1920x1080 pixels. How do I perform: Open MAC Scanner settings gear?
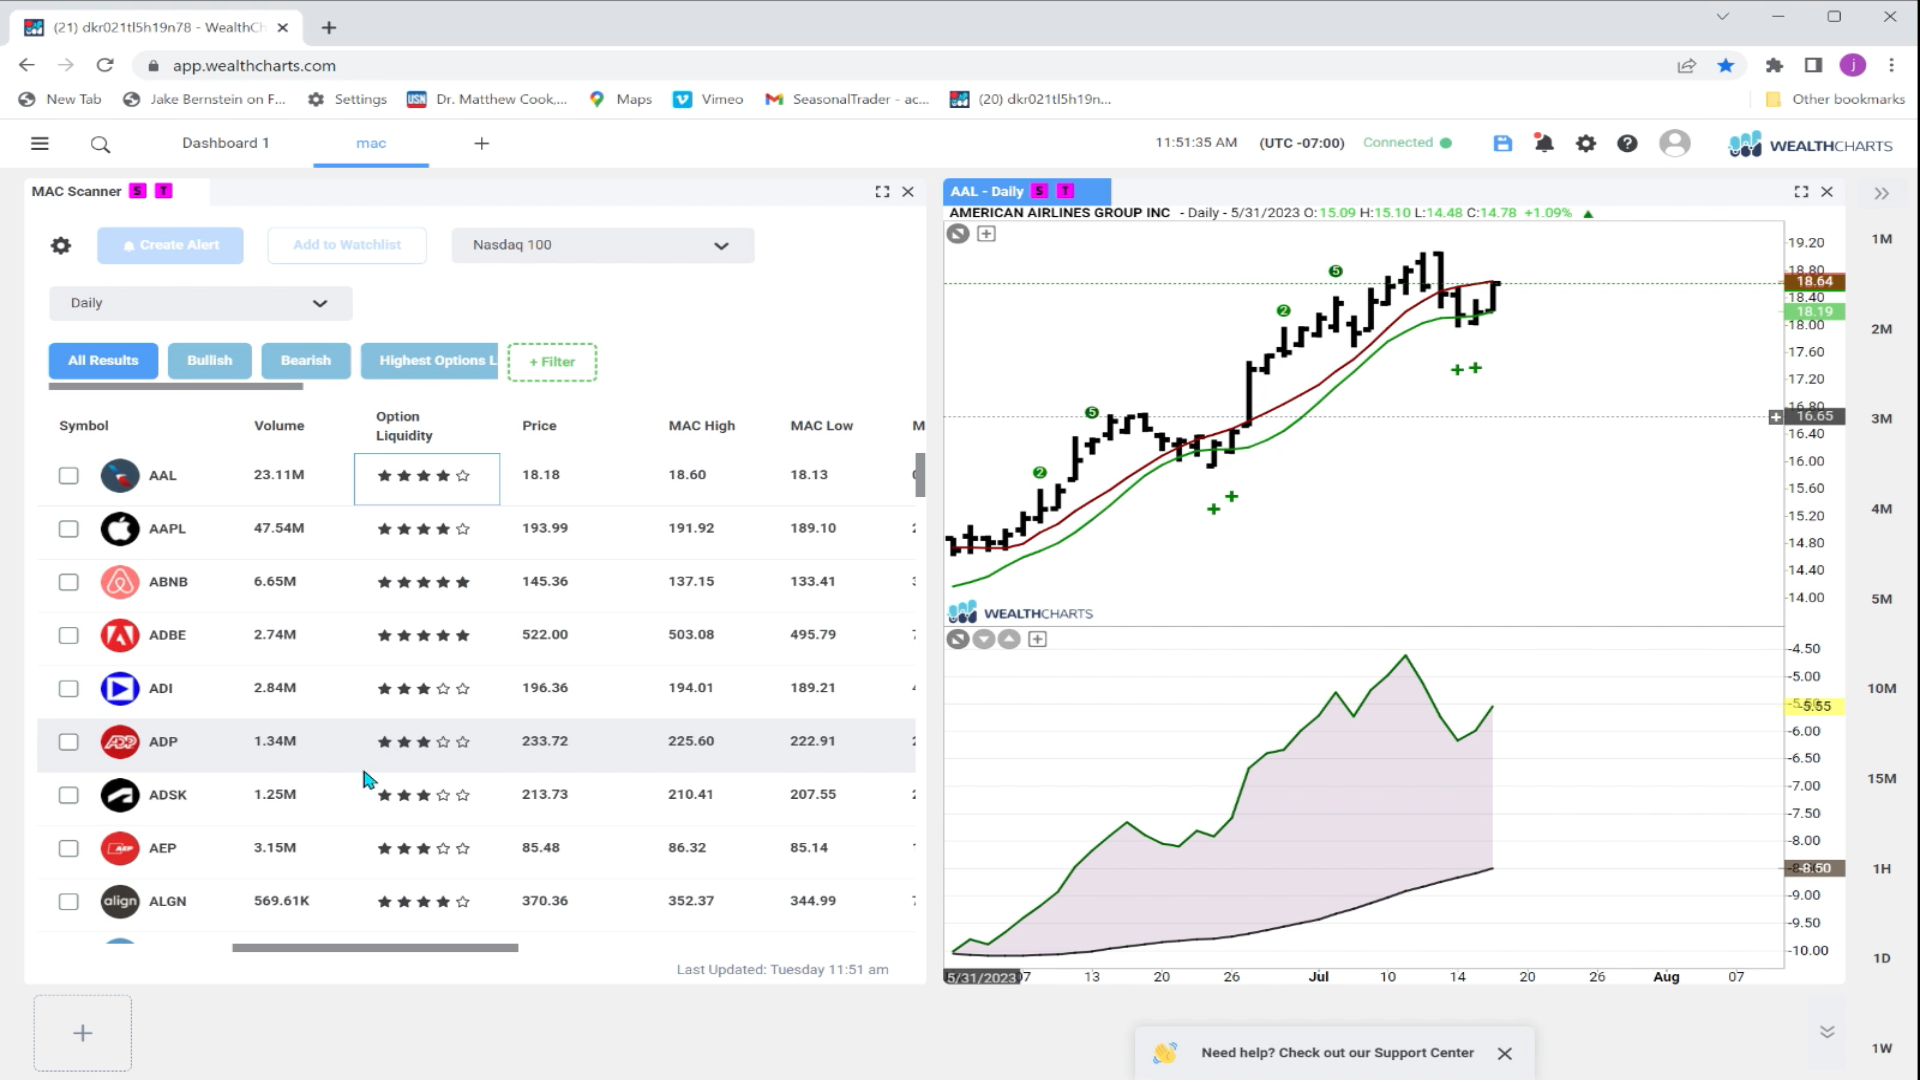pyautogui.click(x=61, y=245)
